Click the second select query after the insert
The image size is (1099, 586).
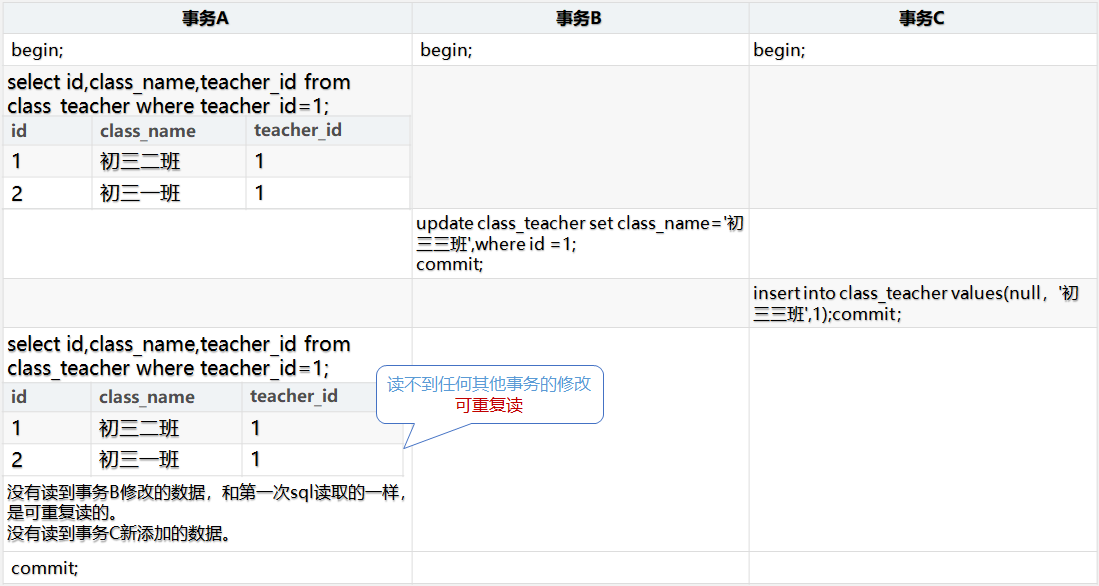click(179, 356)
